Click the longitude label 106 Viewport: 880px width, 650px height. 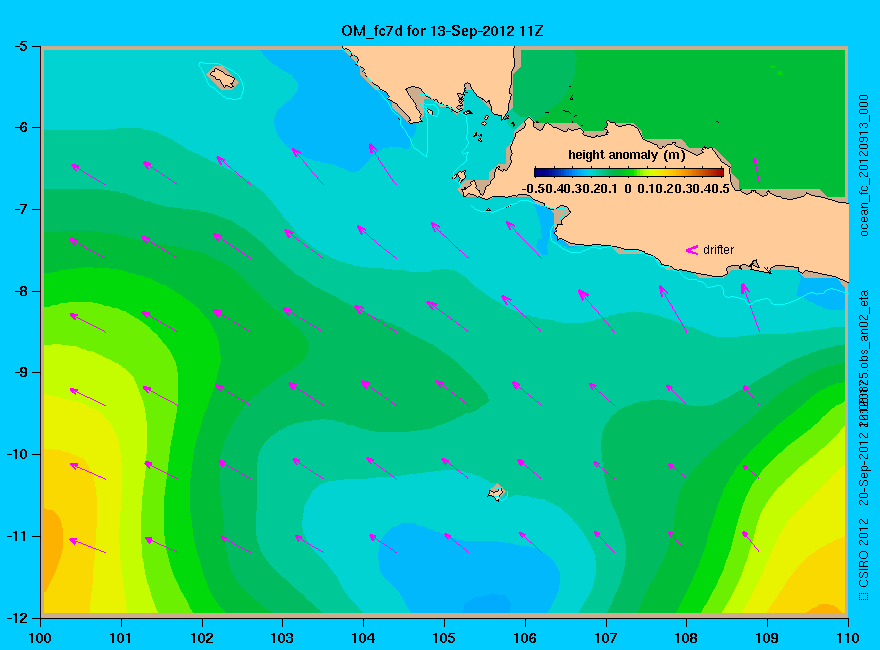(525, 638)
